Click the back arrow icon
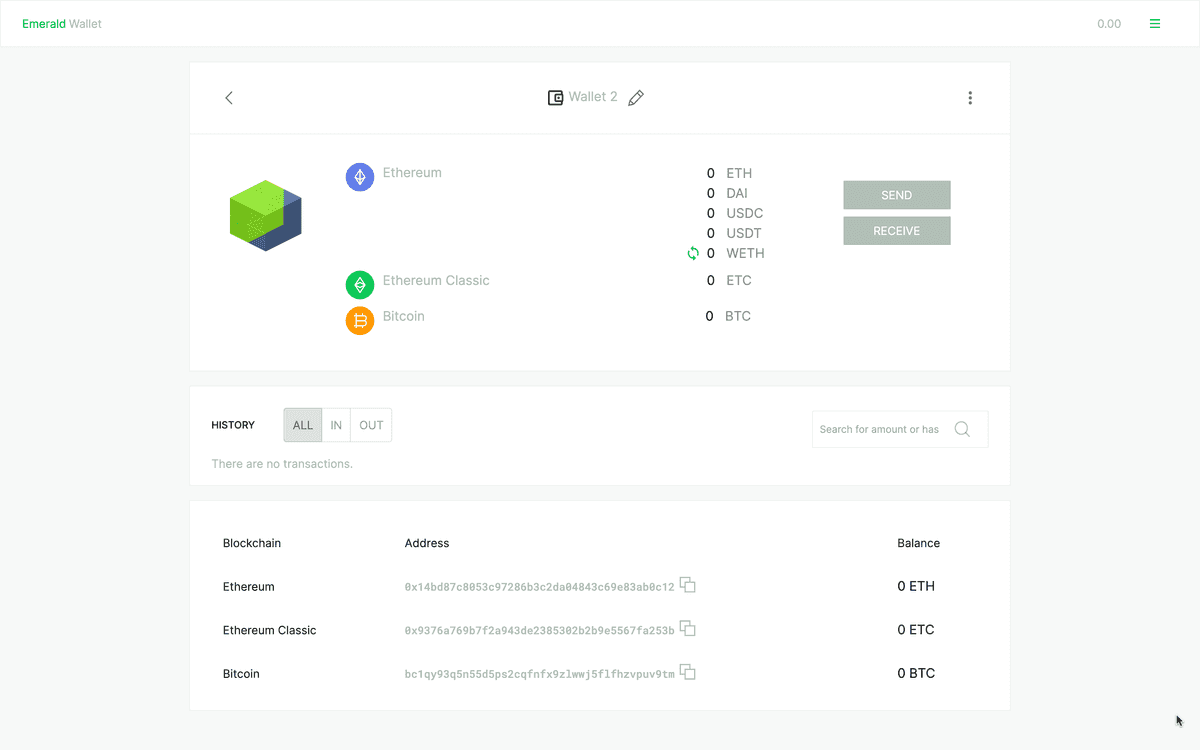The width and height of the screenshot is (1200, 750). (229, 98)
